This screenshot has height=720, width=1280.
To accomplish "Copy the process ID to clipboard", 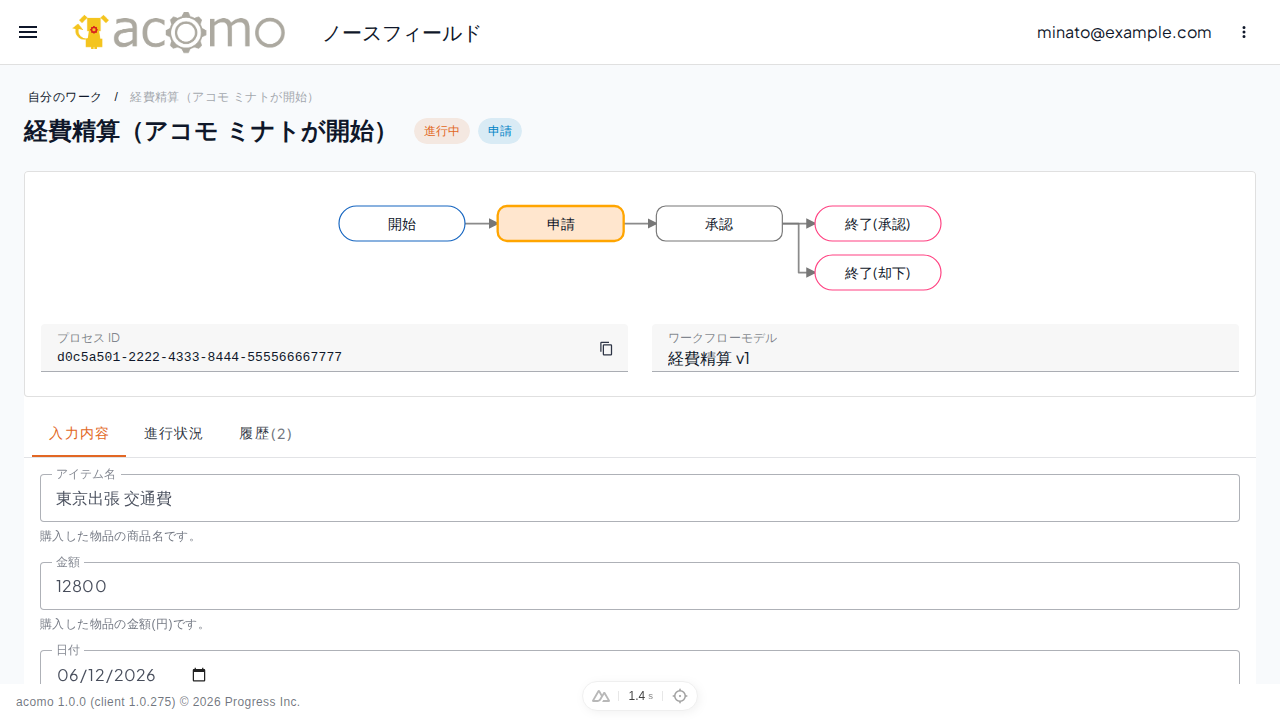I will [x=606, y=348].
